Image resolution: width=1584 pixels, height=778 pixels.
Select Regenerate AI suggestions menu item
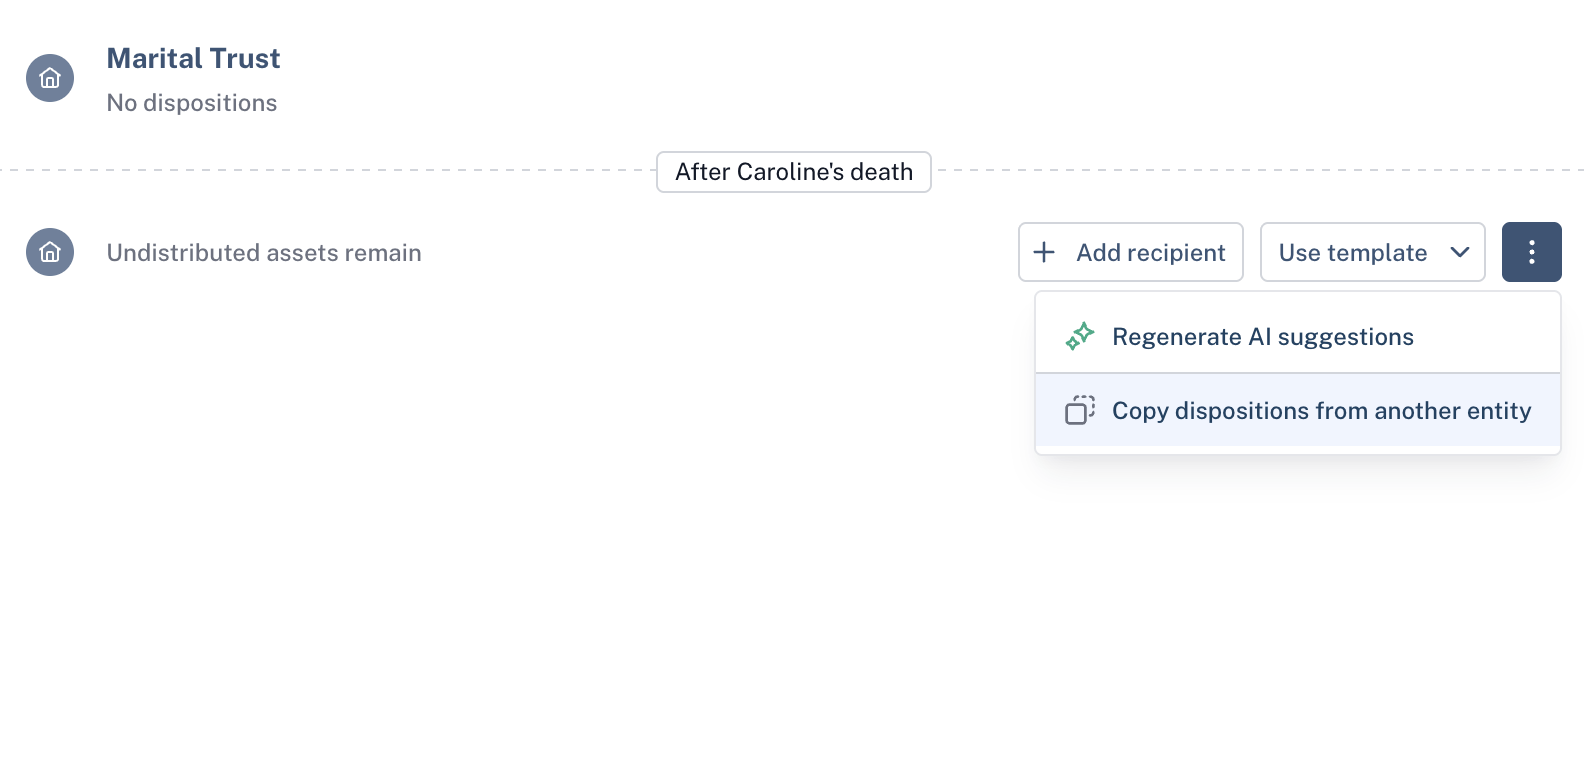click(x=1298, y=336)
